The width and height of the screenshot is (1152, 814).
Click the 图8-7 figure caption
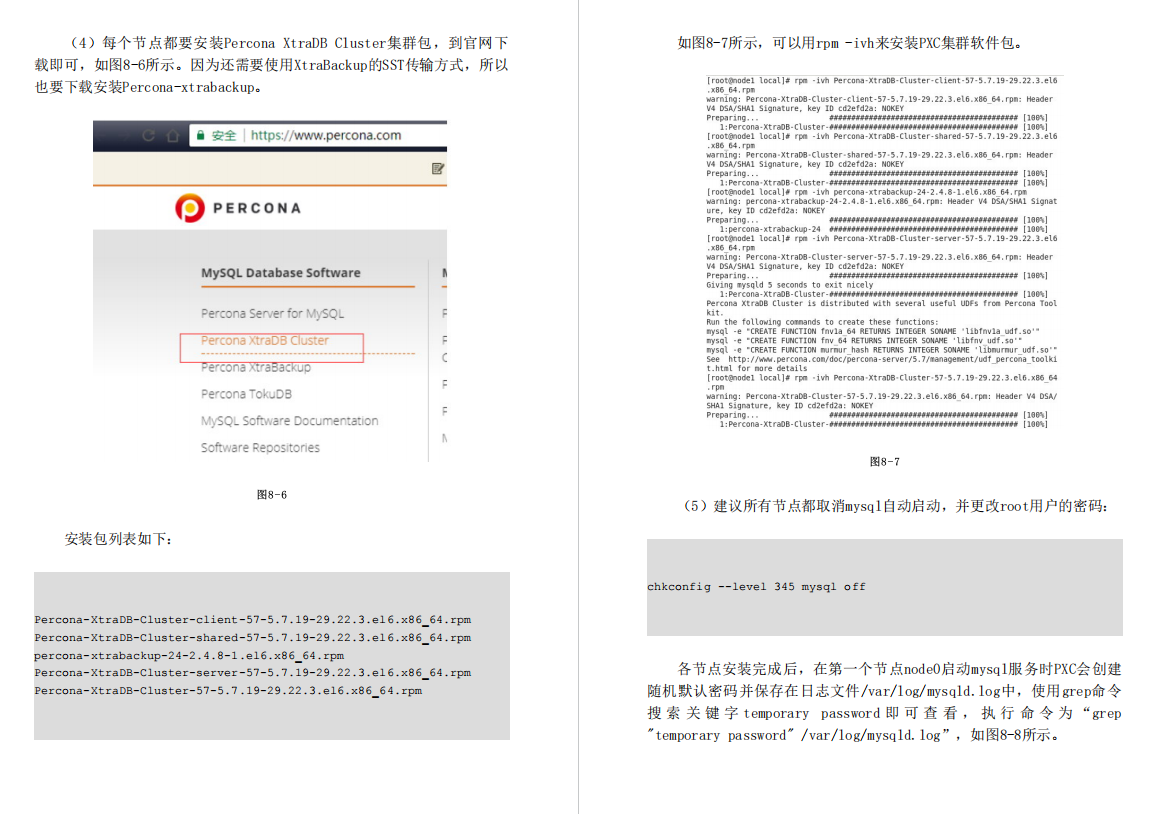tap(885, 462)
